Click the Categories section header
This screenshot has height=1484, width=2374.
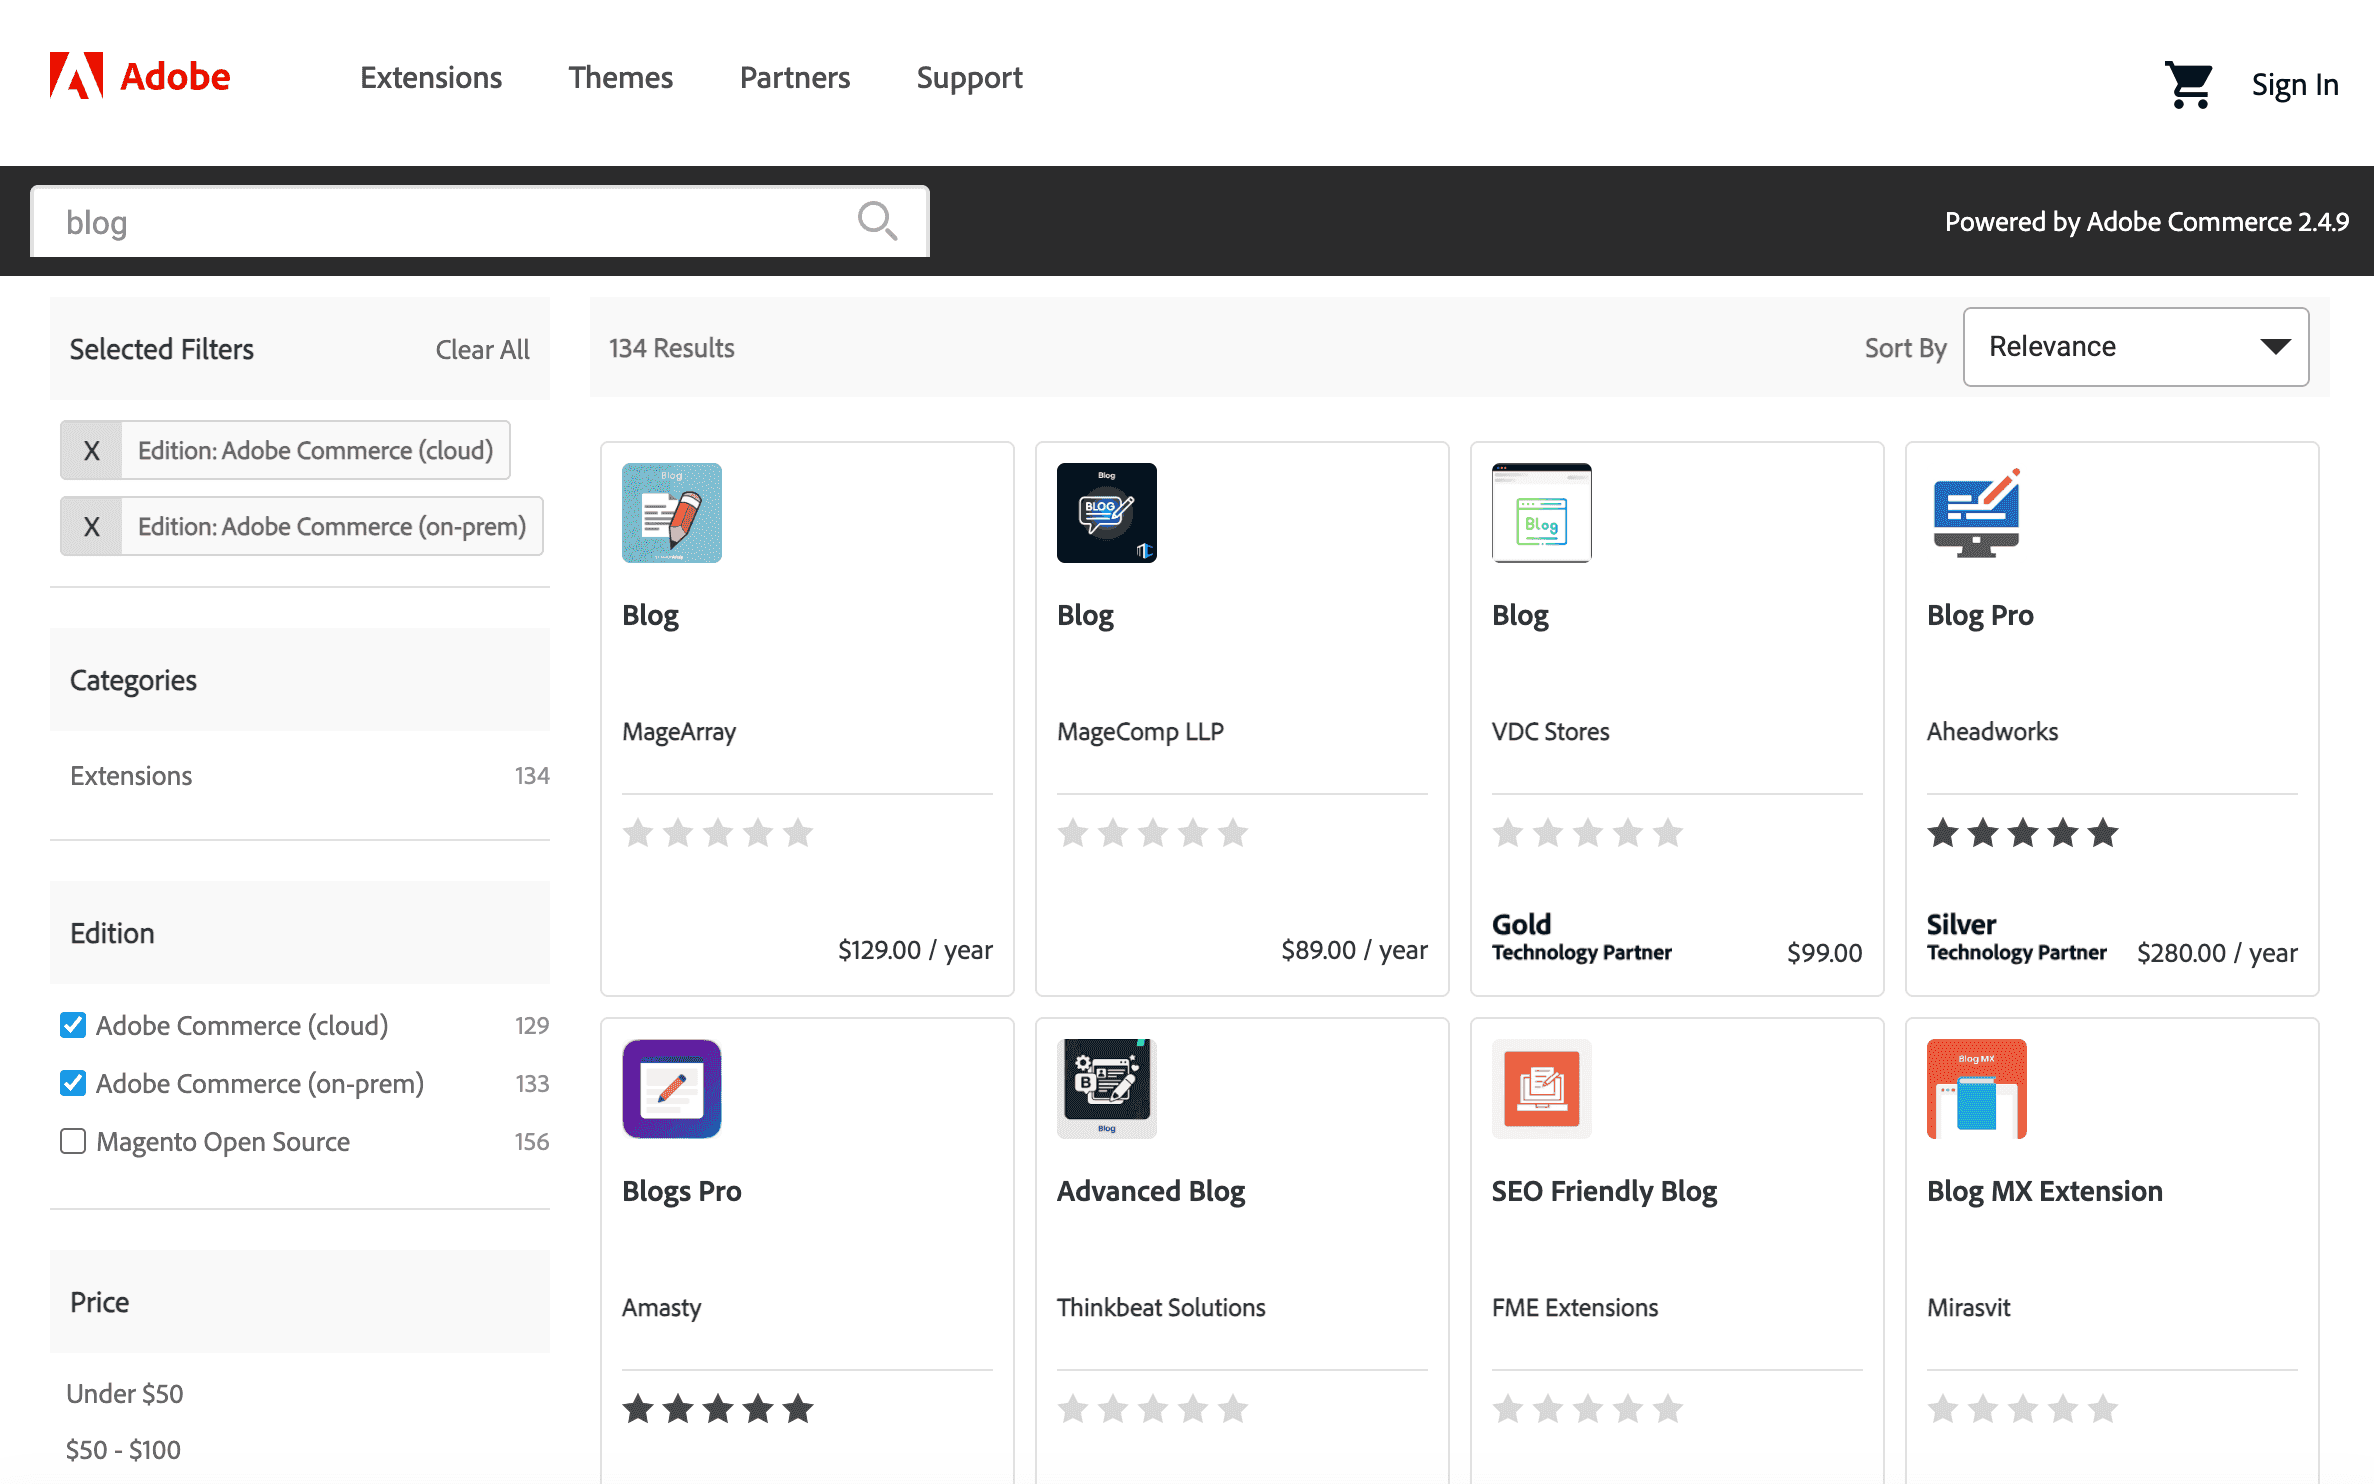click(300, 680)
